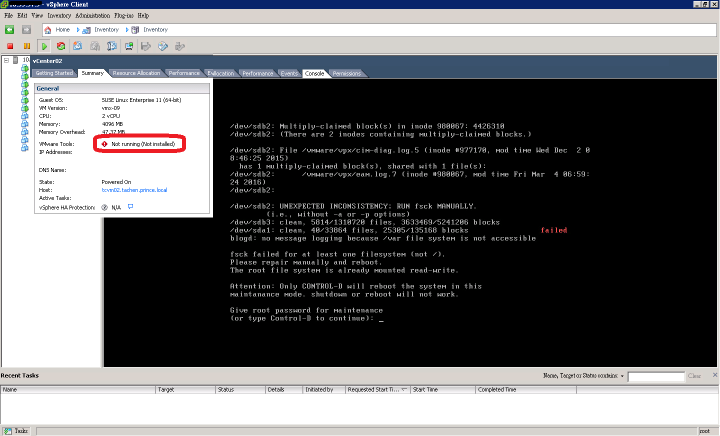Sort by Requested Start Time column arrow
720x436 pixels.
[404, 390]
